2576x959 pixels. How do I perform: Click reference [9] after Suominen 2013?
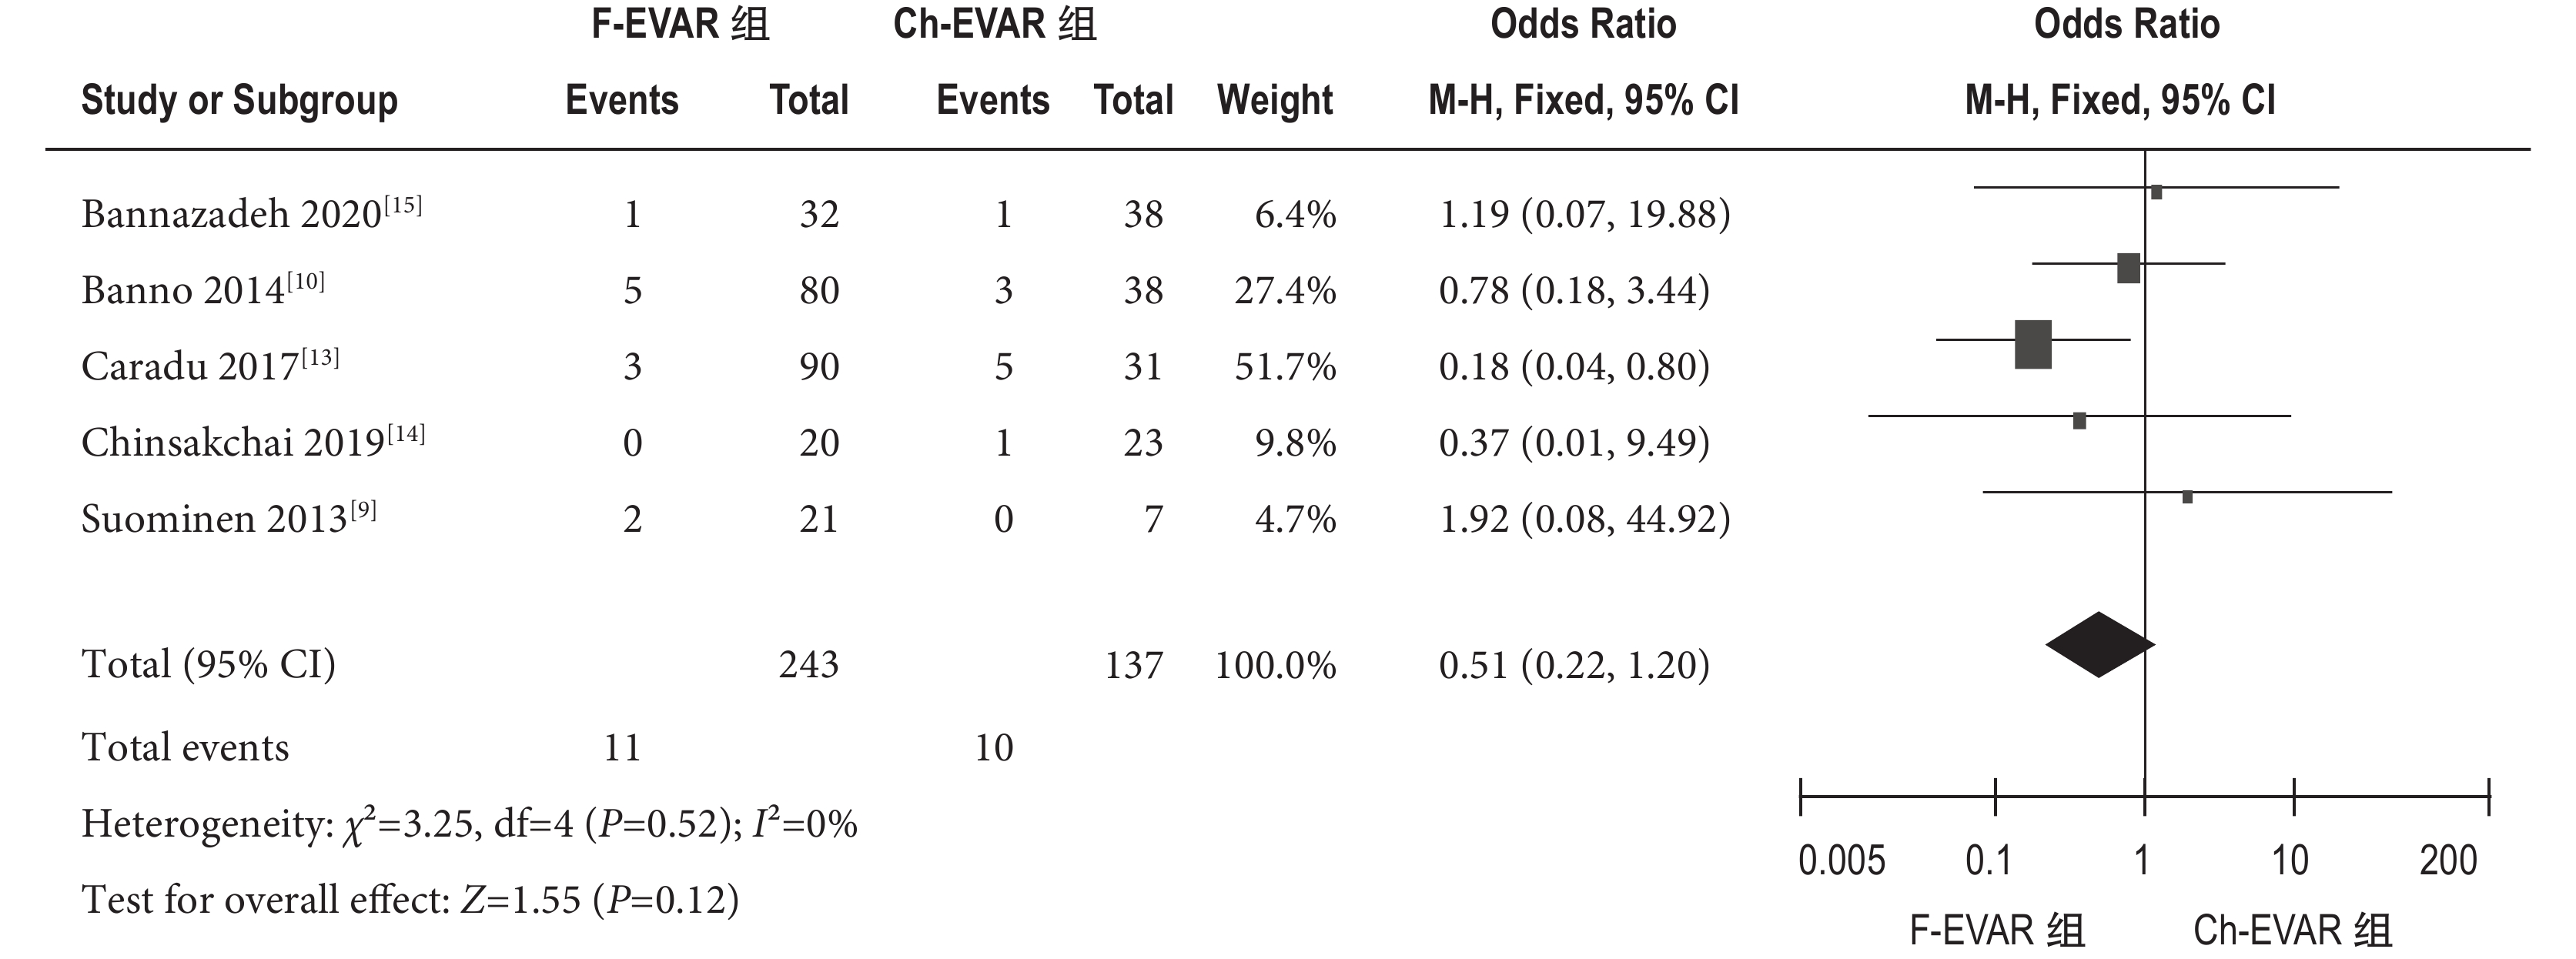363,510
